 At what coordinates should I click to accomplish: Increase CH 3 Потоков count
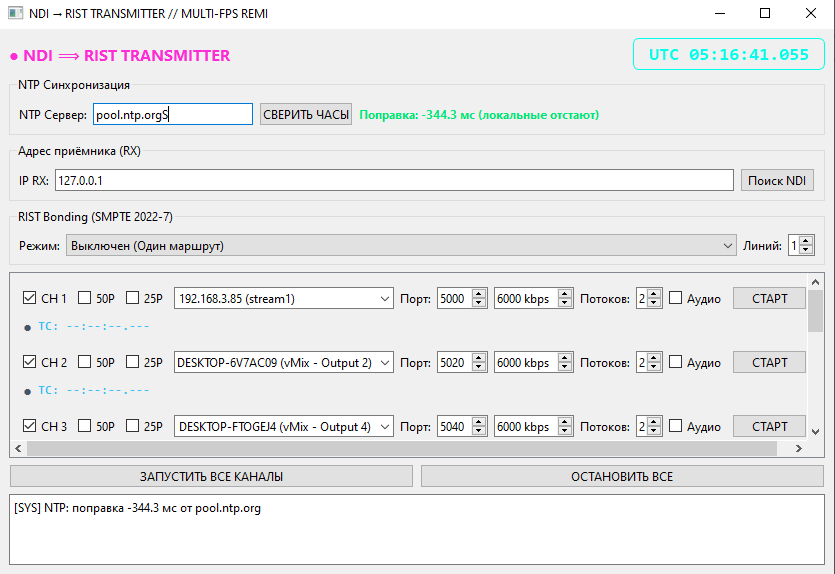654,422
